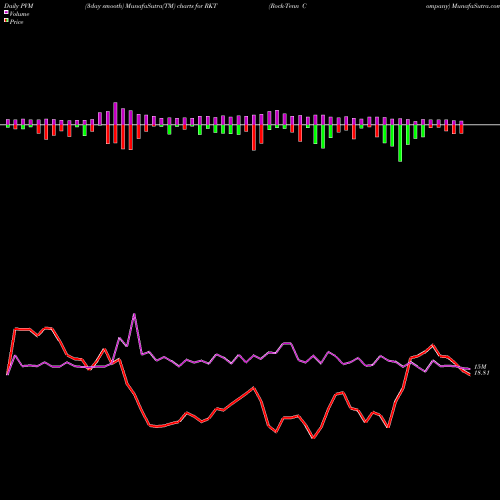Select the Volume legend label

point(19,14)
